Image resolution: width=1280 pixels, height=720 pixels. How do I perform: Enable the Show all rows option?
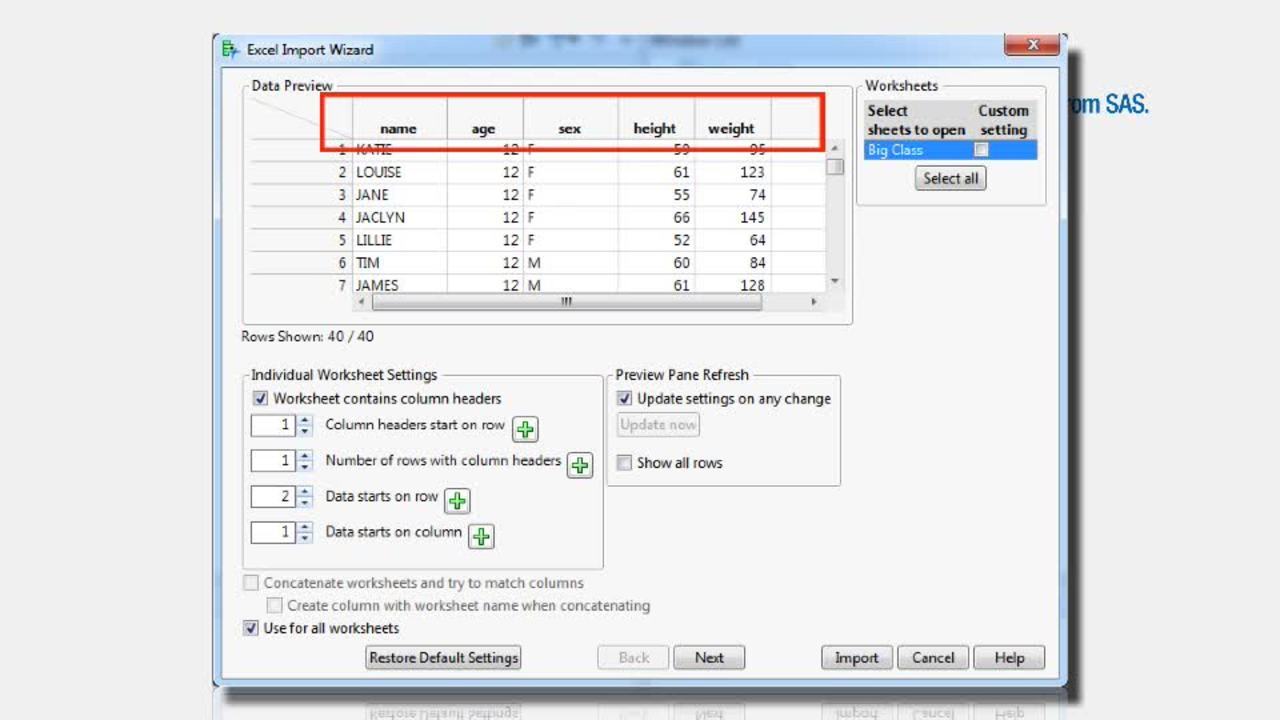pos(623,462)
